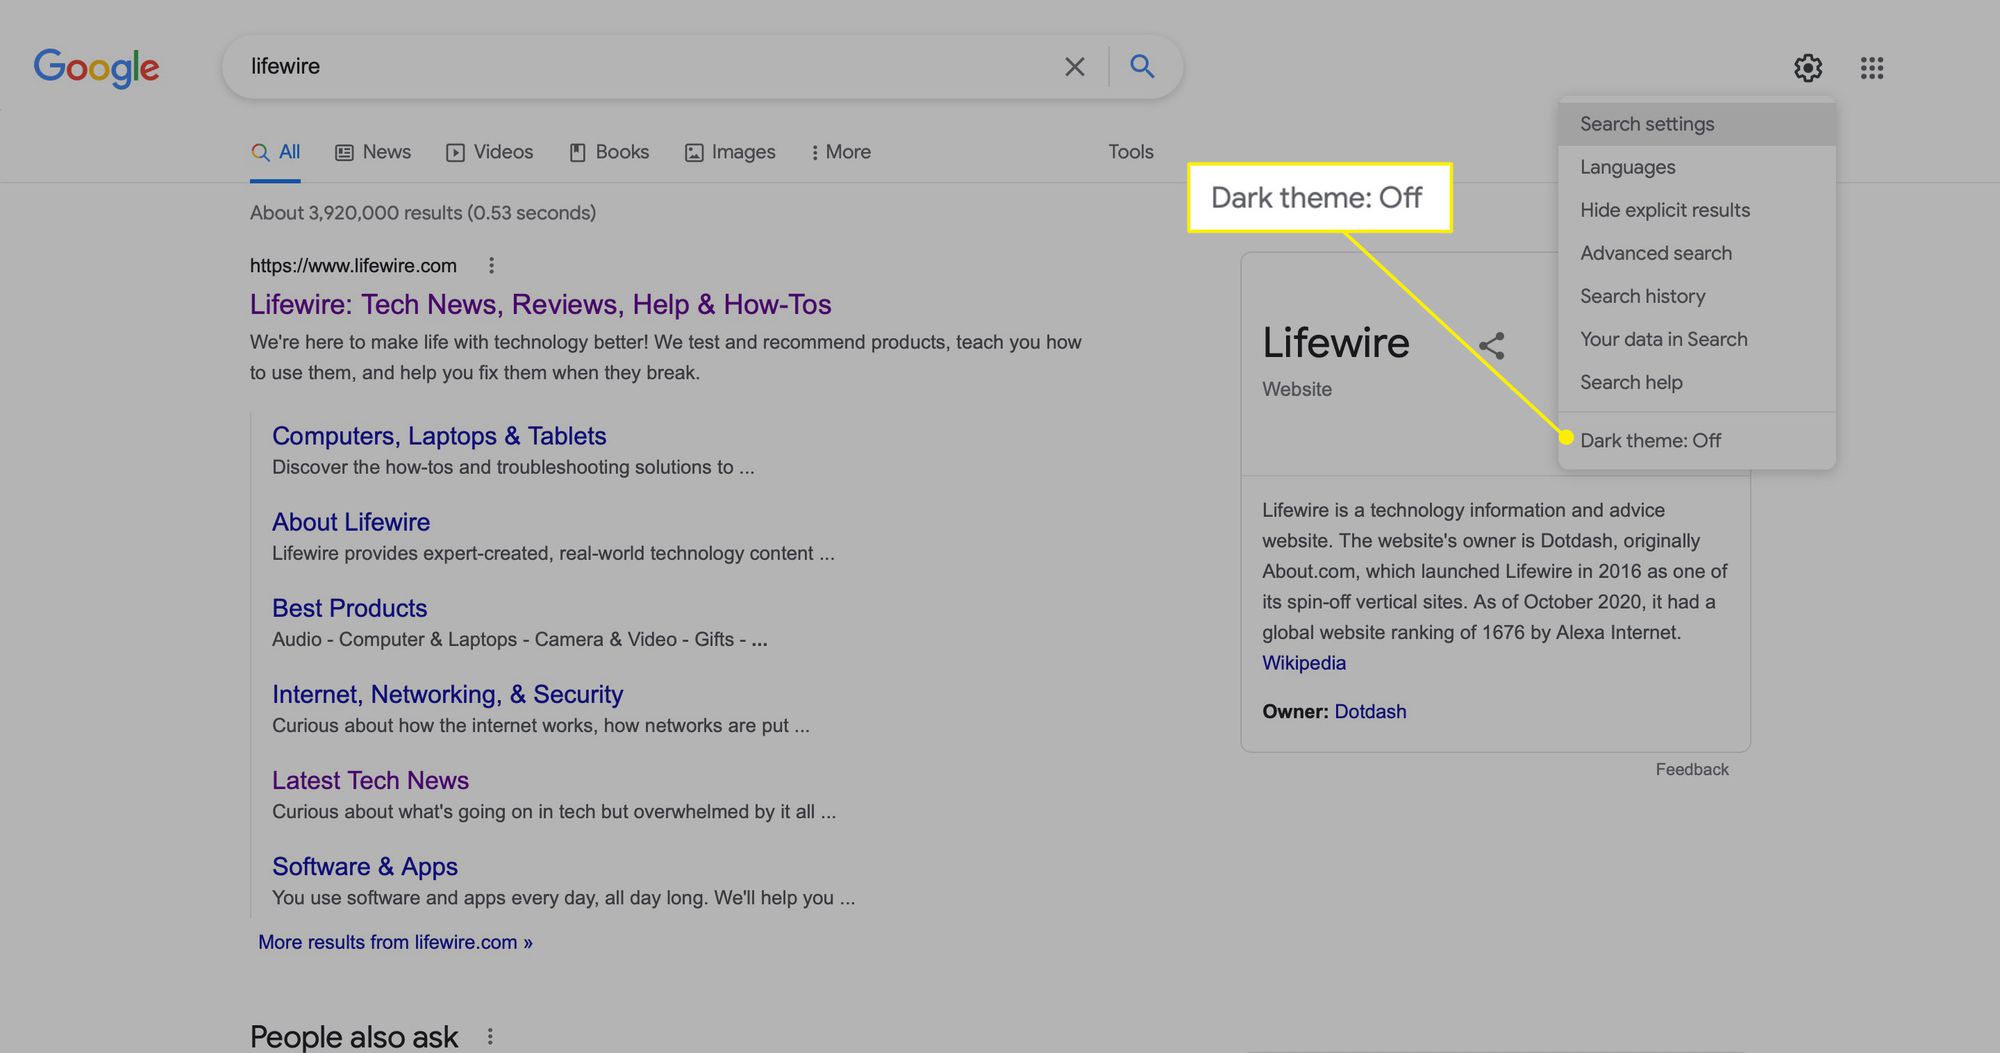Image resolution: width=2000 pixels, height=1053 pixels.
Task: Switch to the Videos tab
Action: 489,152
